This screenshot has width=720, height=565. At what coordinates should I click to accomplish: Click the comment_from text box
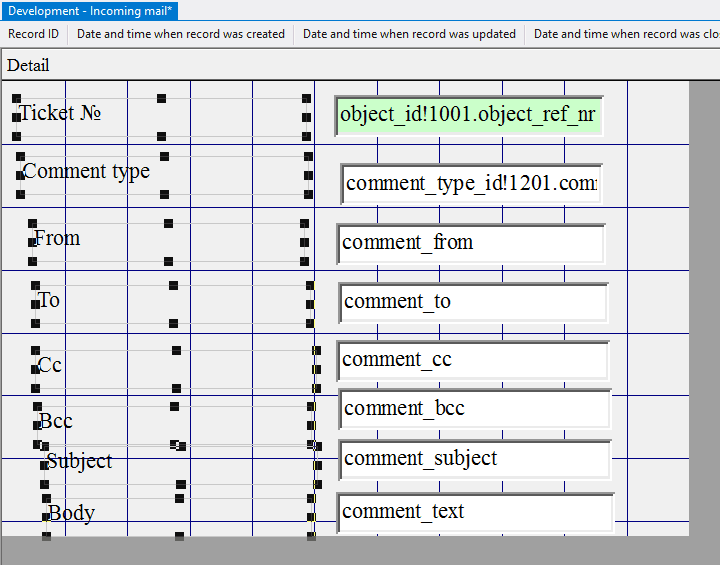(x=470, y=243)
